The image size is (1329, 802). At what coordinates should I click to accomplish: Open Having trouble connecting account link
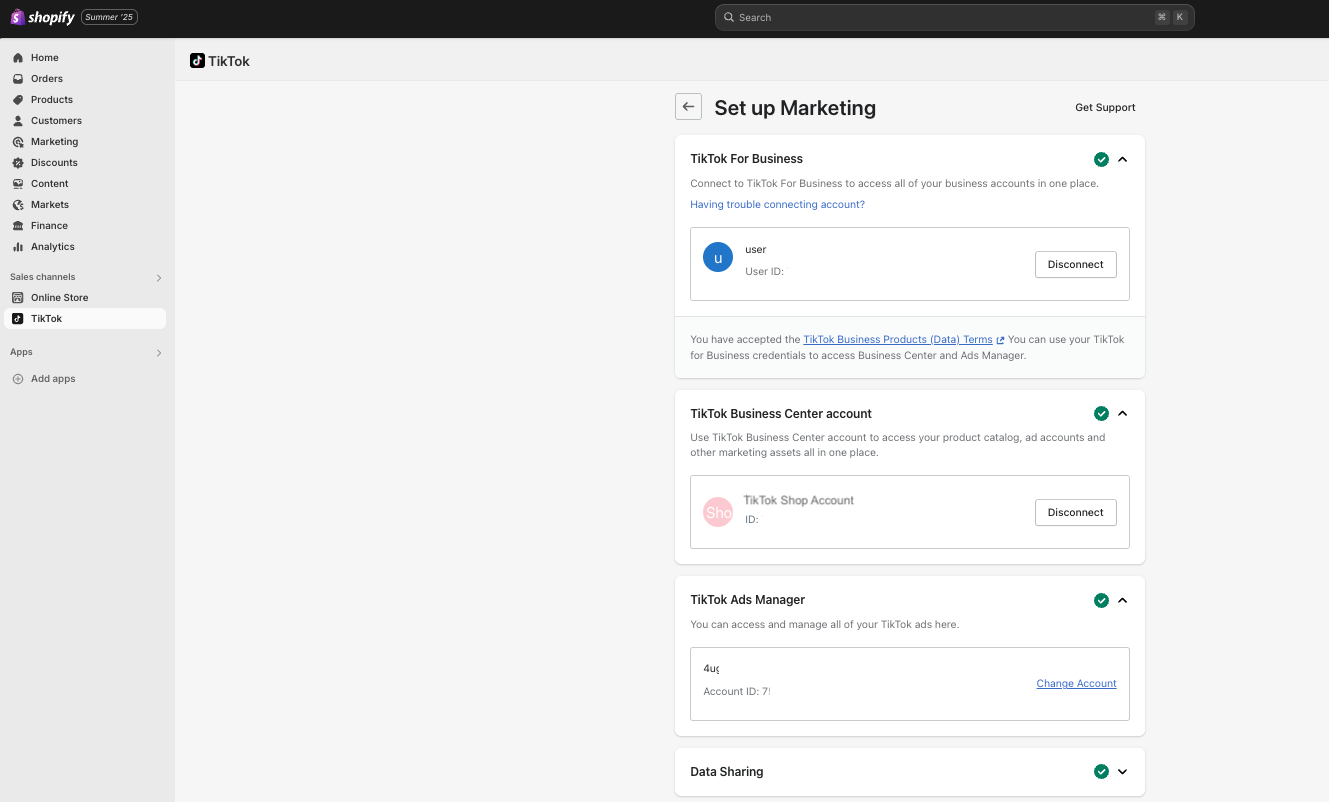point(777,205)
